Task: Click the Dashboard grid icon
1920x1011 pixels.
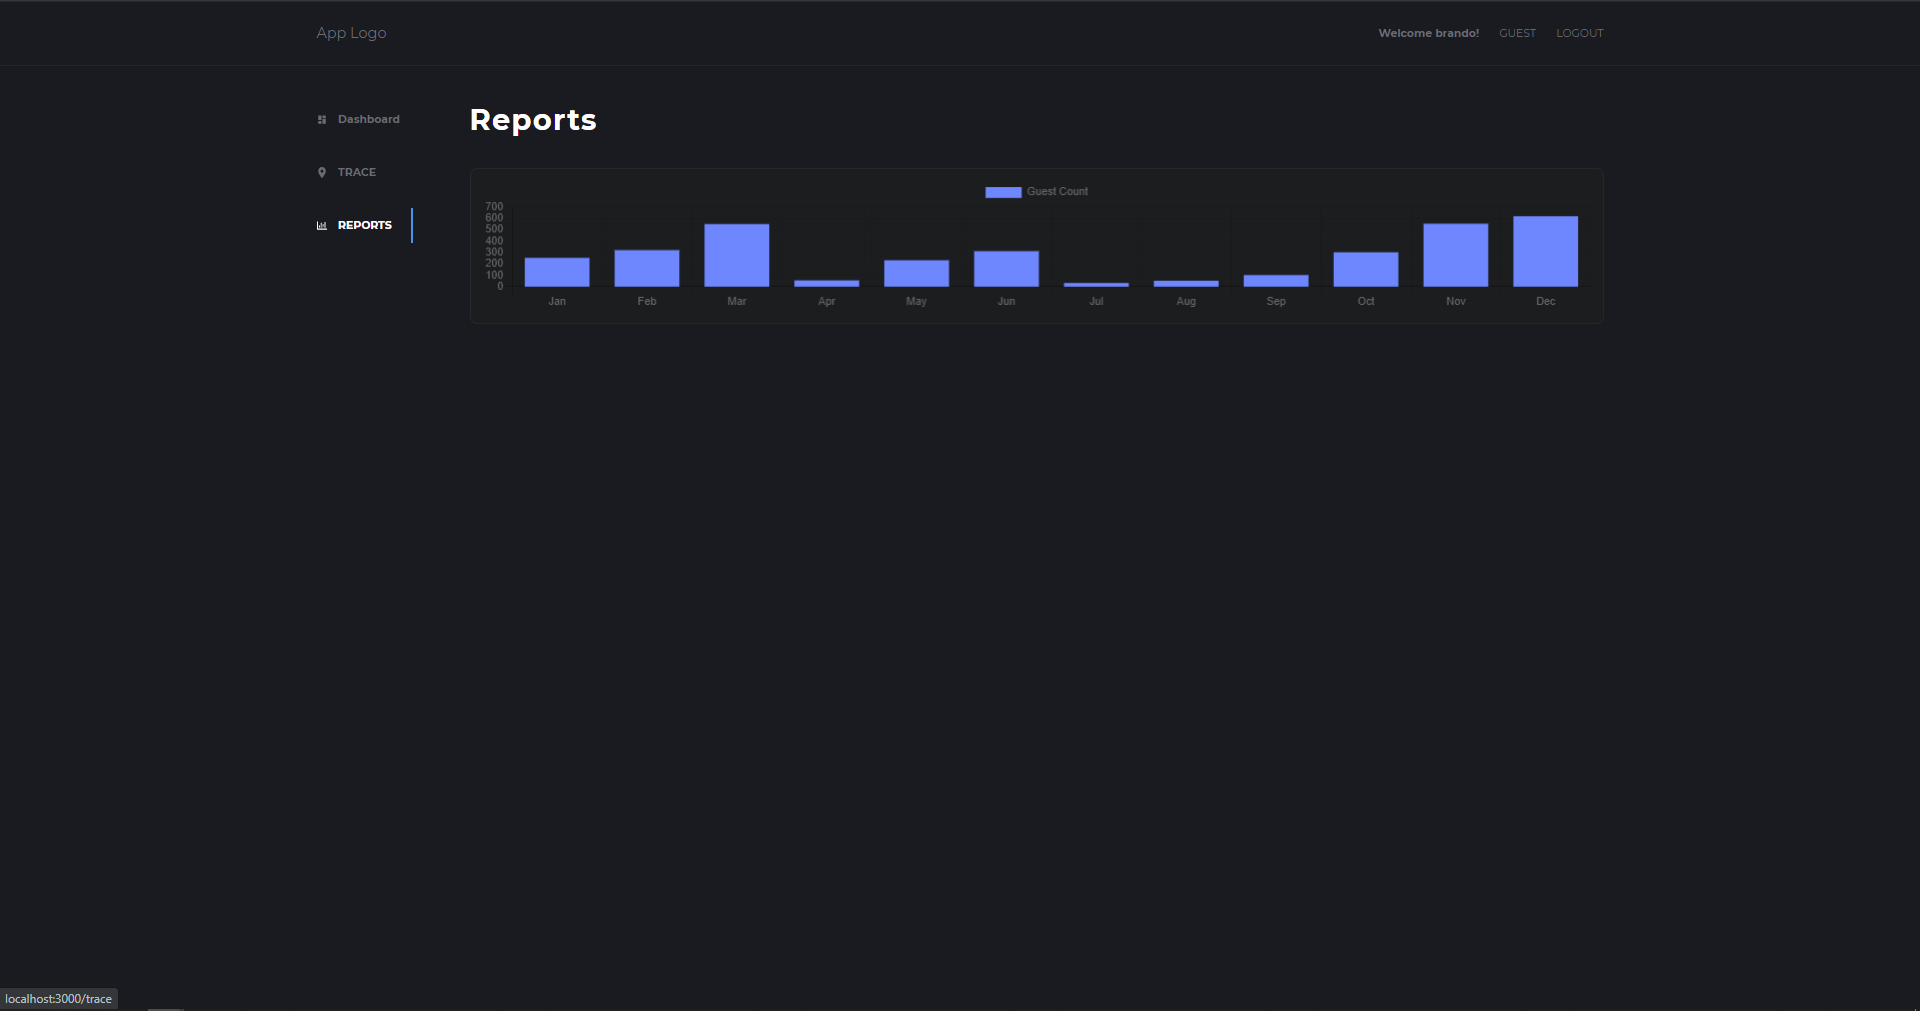Action: click(x=322, y=120)
